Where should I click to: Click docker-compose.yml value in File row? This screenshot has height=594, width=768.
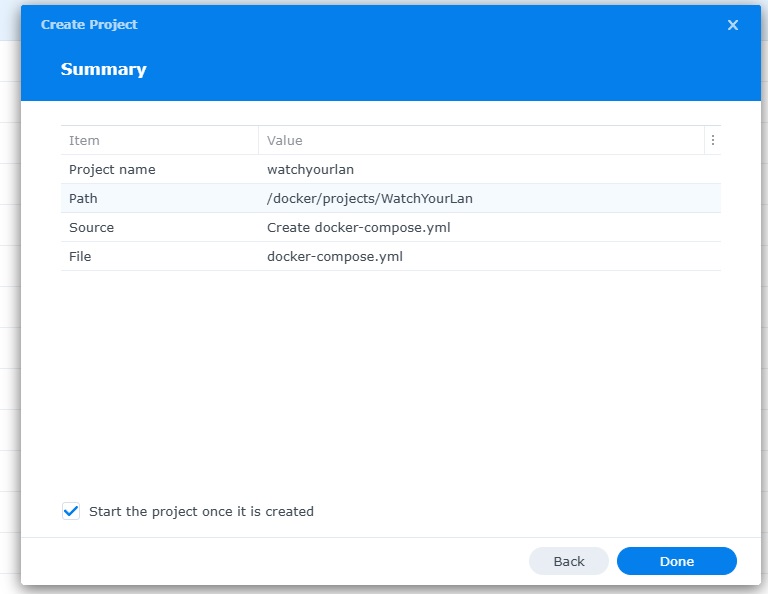pyautogui.click(x=334, y=257)
